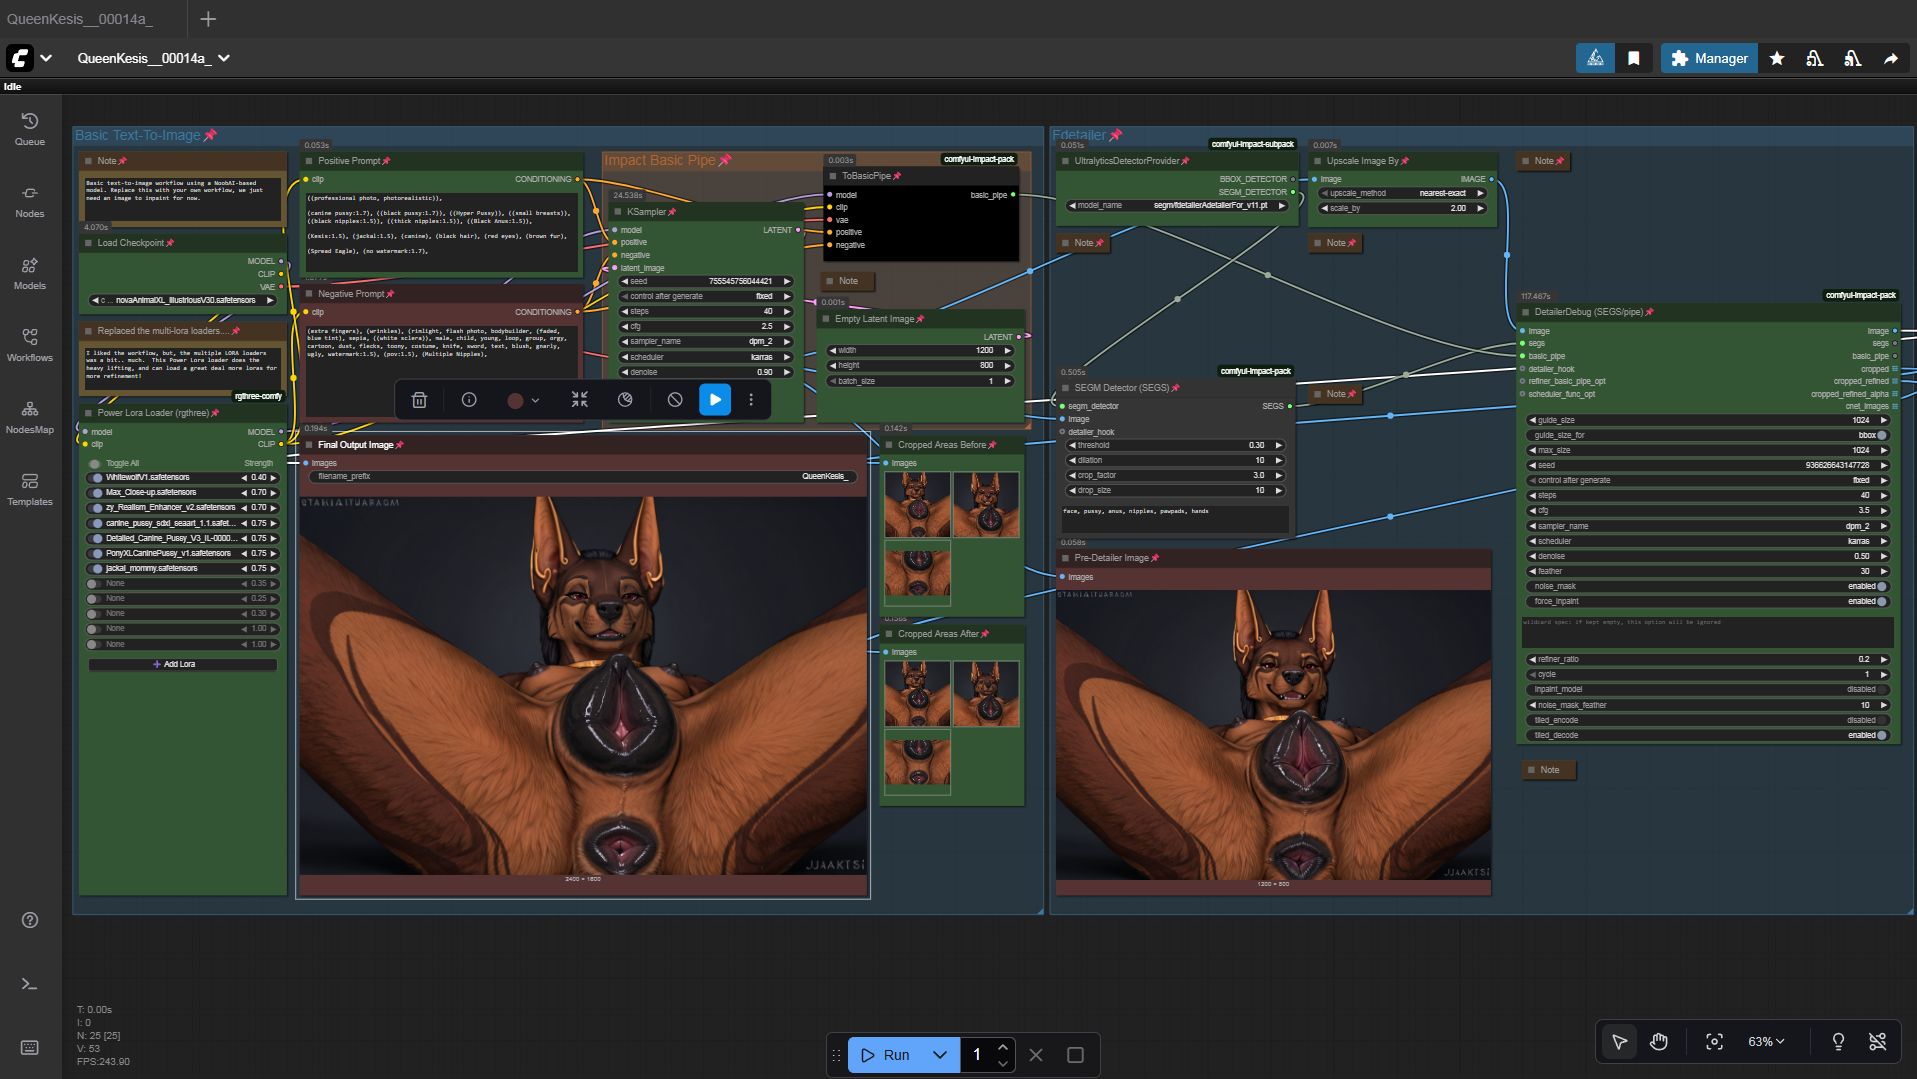The height and width of the screenshot is (1079, 1917).
Task: Toggle the console panel icon
Action: point(29,984)
